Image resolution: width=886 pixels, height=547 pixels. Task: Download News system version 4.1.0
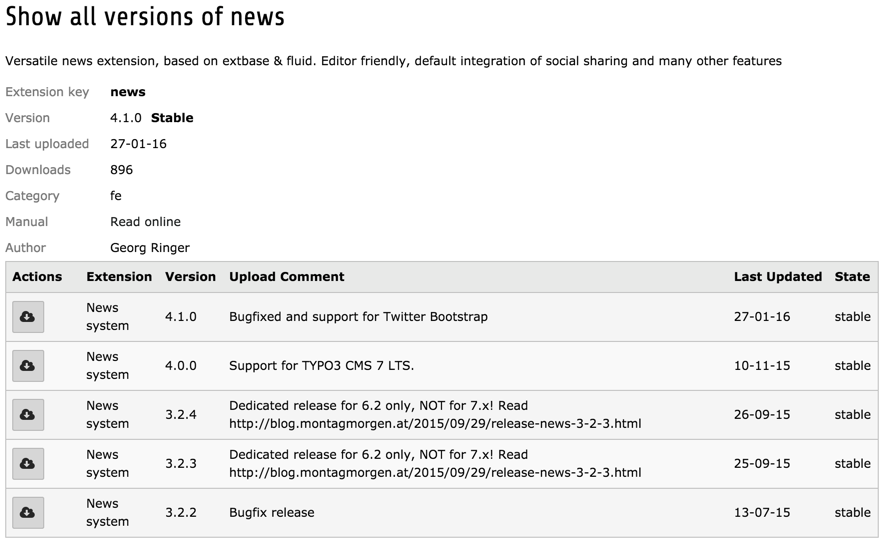point(28,317)
